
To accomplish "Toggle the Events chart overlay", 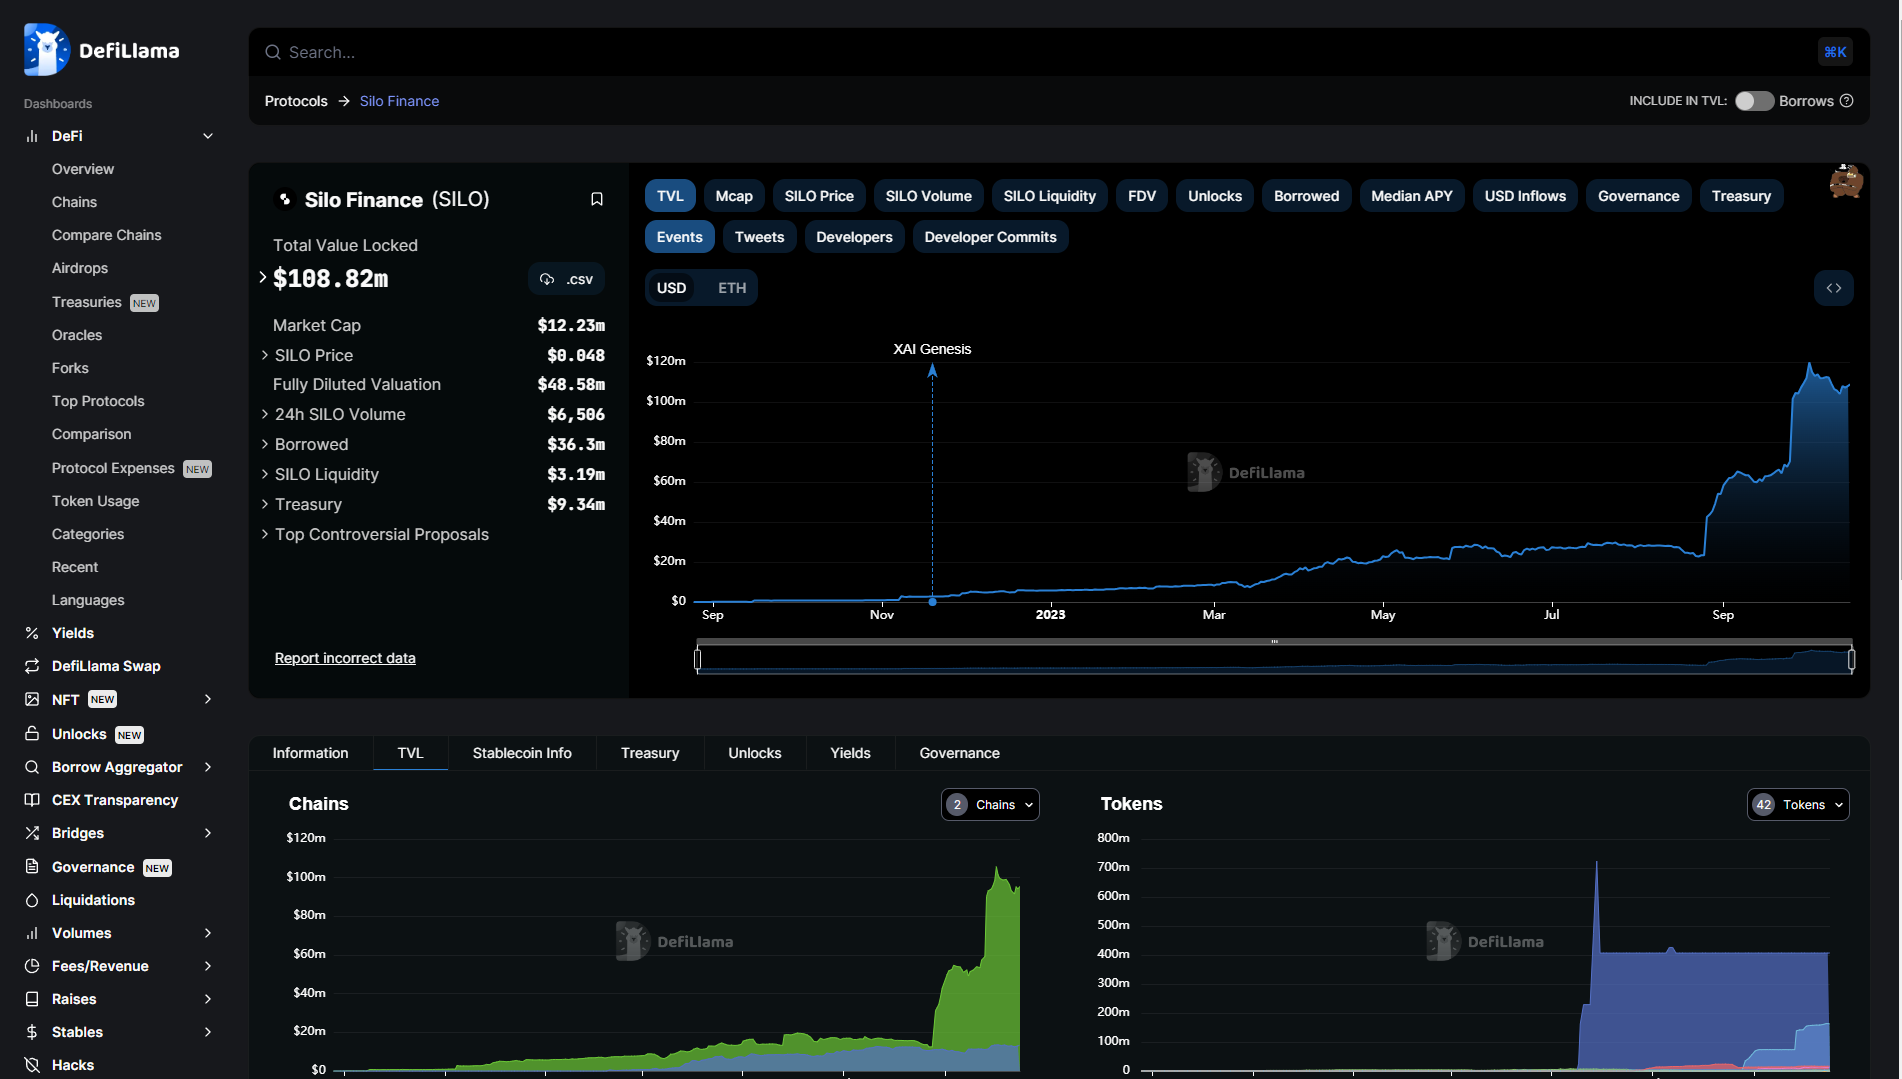I will pos(680,237).
